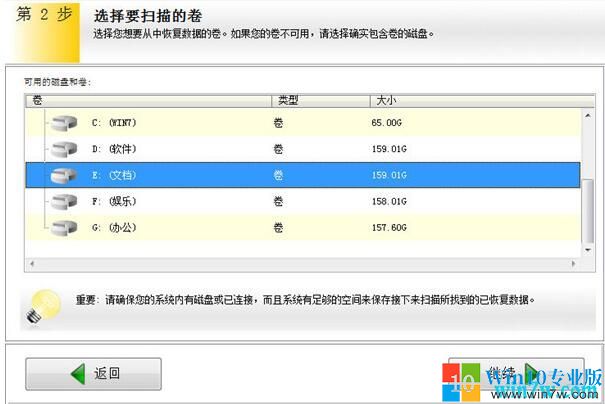Click the 159.01G size of D: drive

coord(389,149)
